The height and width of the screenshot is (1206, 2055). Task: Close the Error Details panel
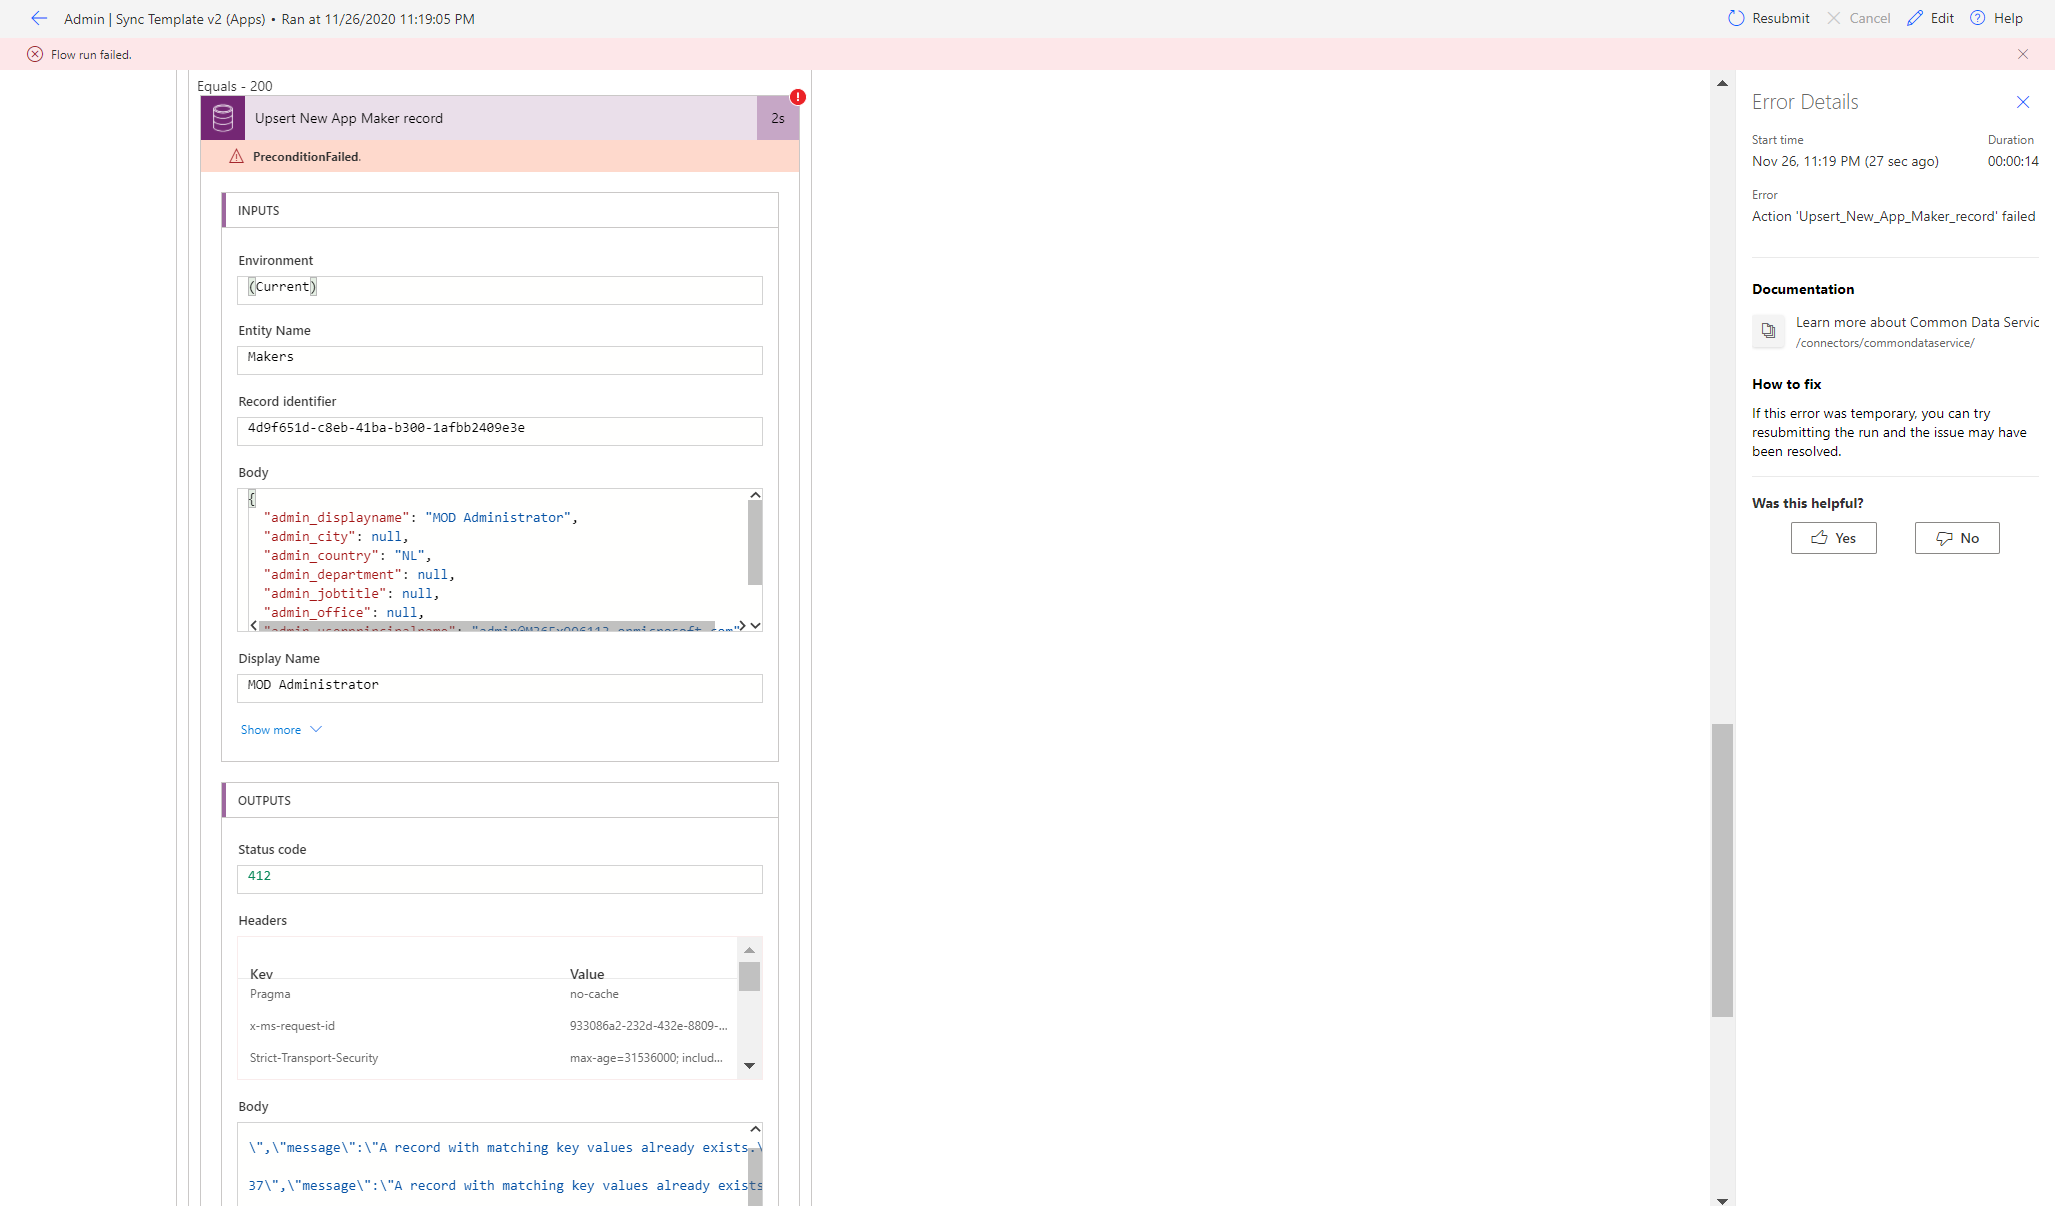(x=2023, y=102)
